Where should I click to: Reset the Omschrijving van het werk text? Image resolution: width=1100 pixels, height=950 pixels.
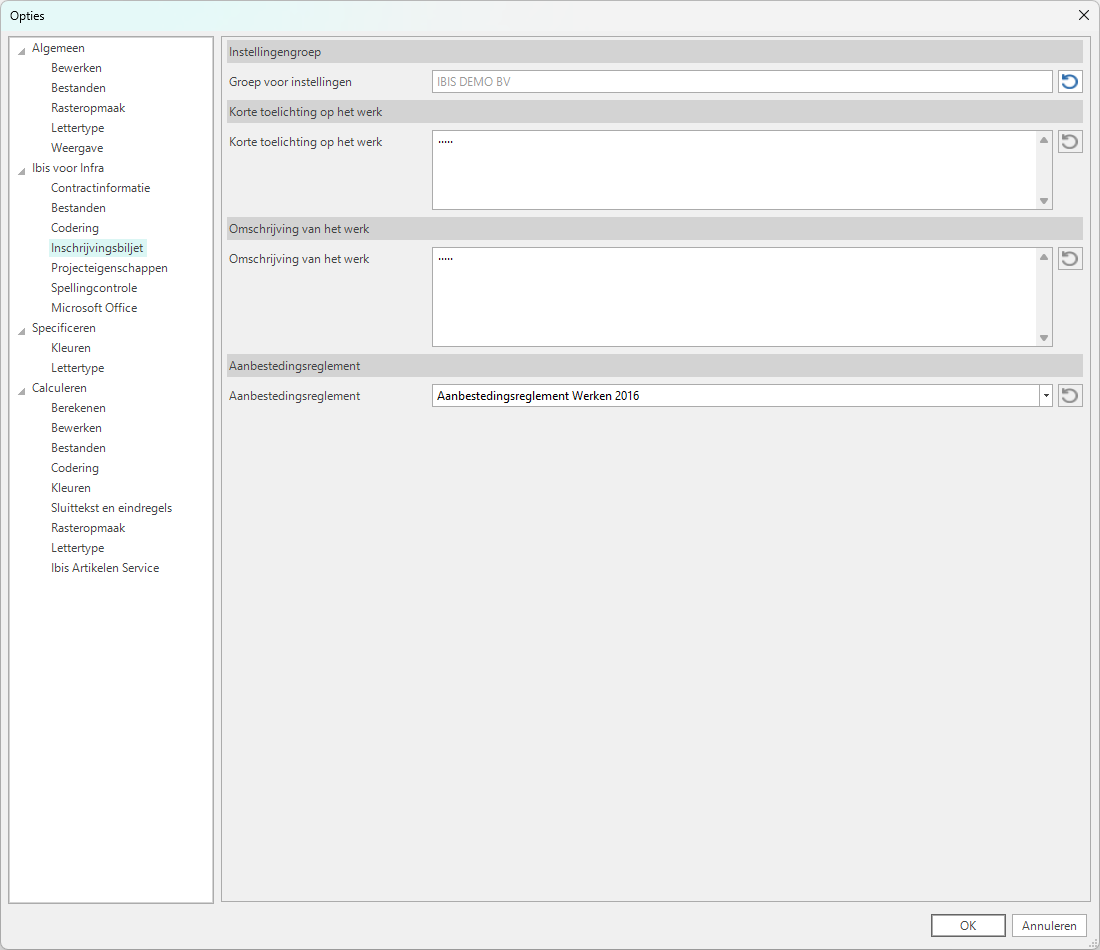pyautogui.click(x=1070, y=259)
